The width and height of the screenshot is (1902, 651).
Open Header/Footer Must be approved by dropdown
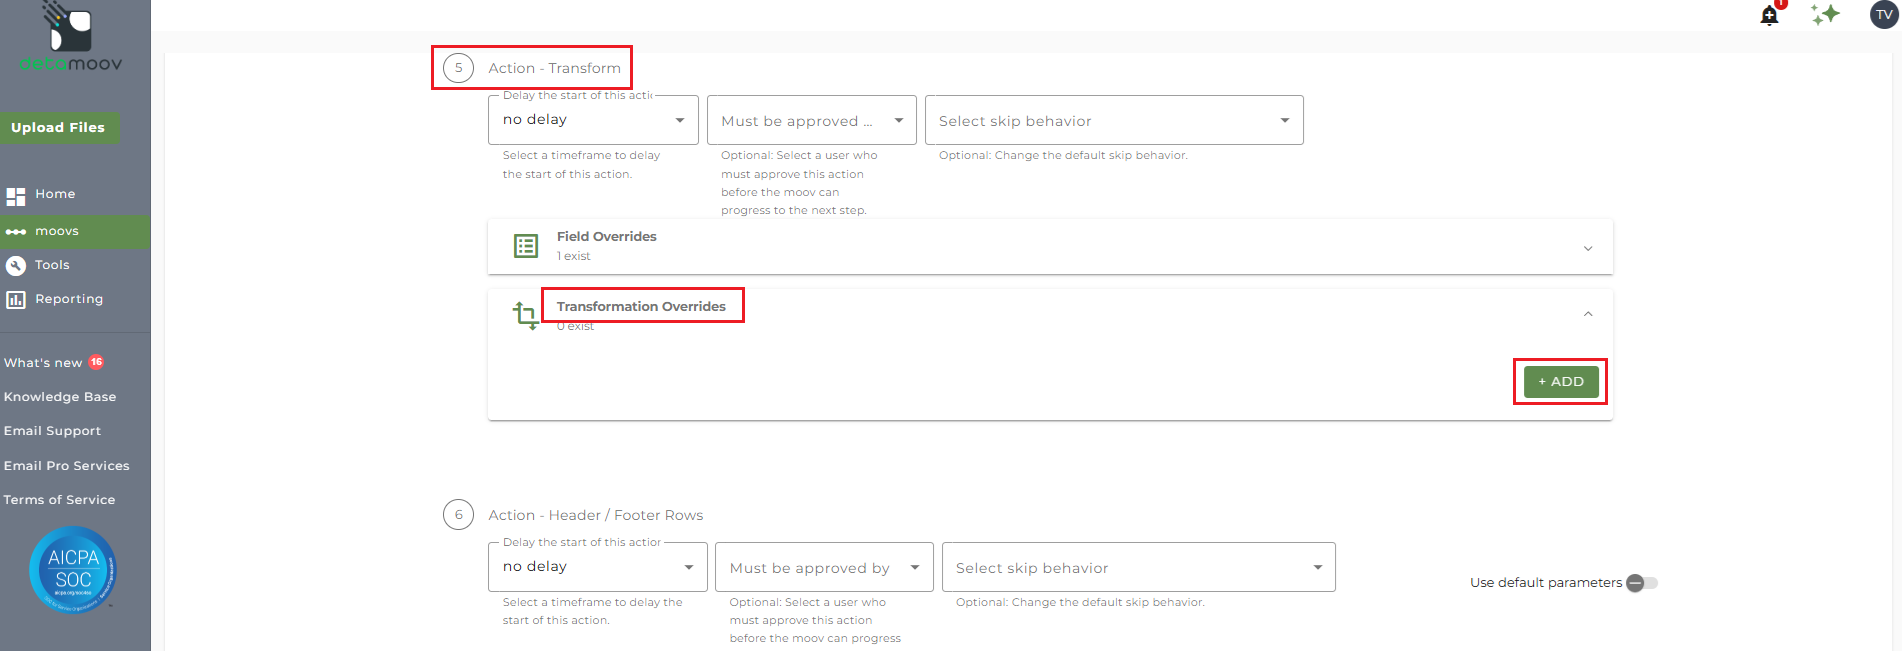click(x=824, y=568)
